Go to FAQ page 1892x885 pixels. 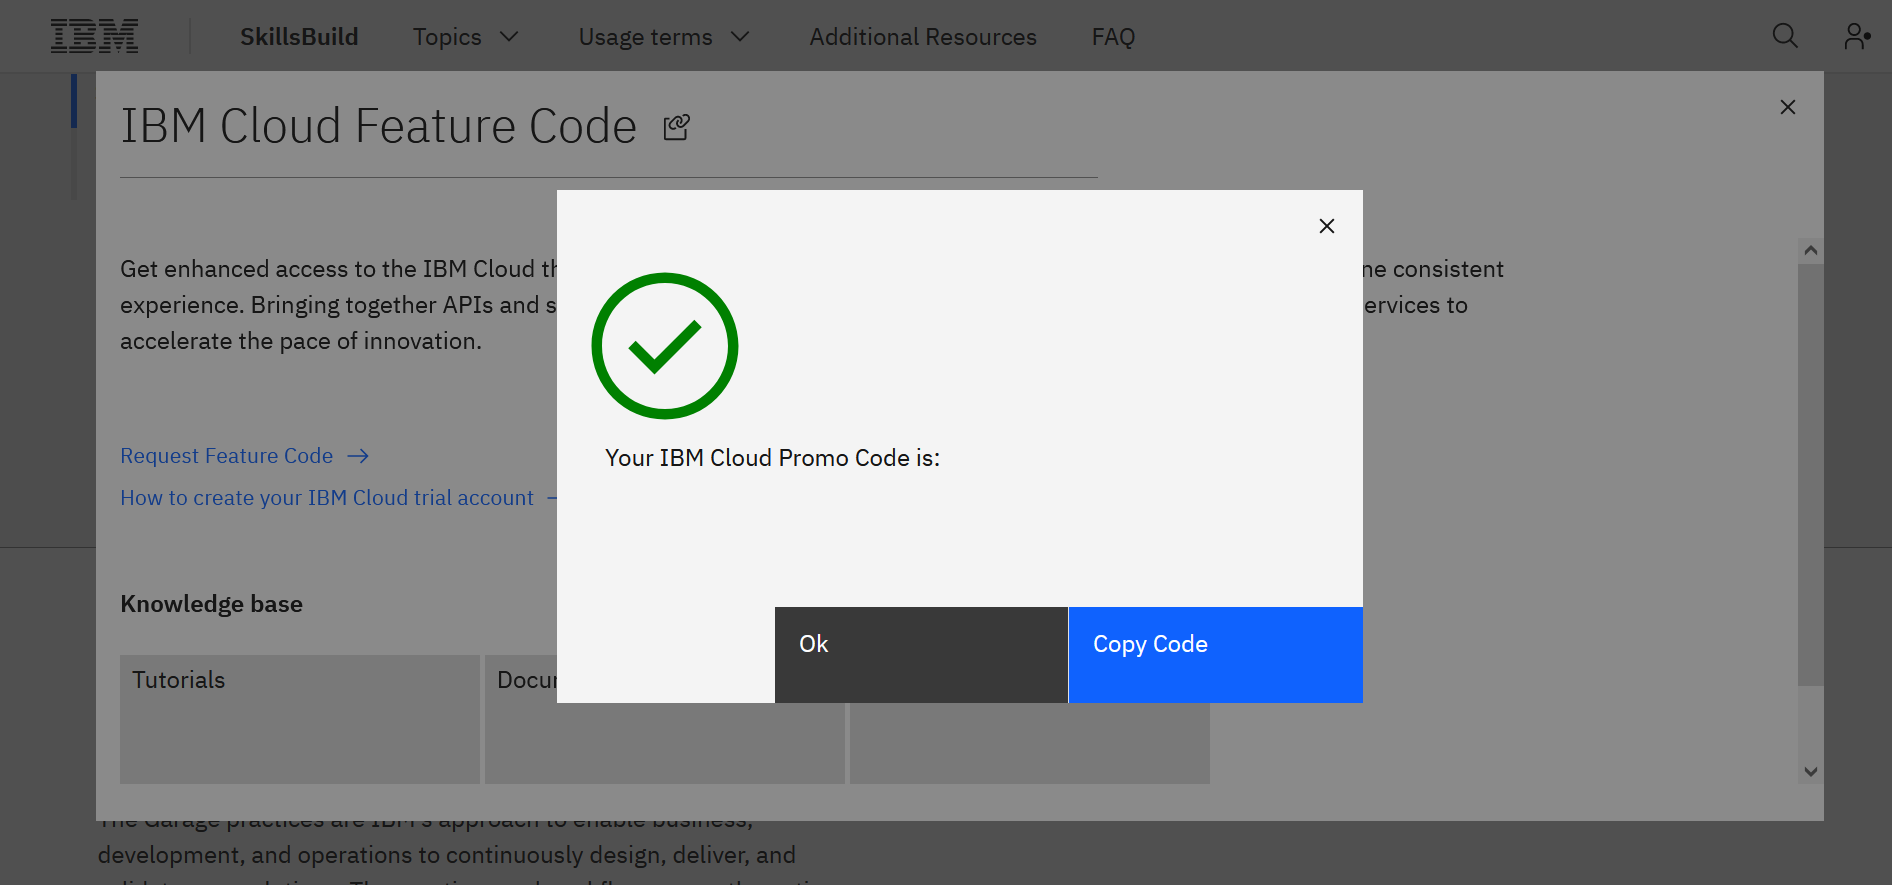1113,37
